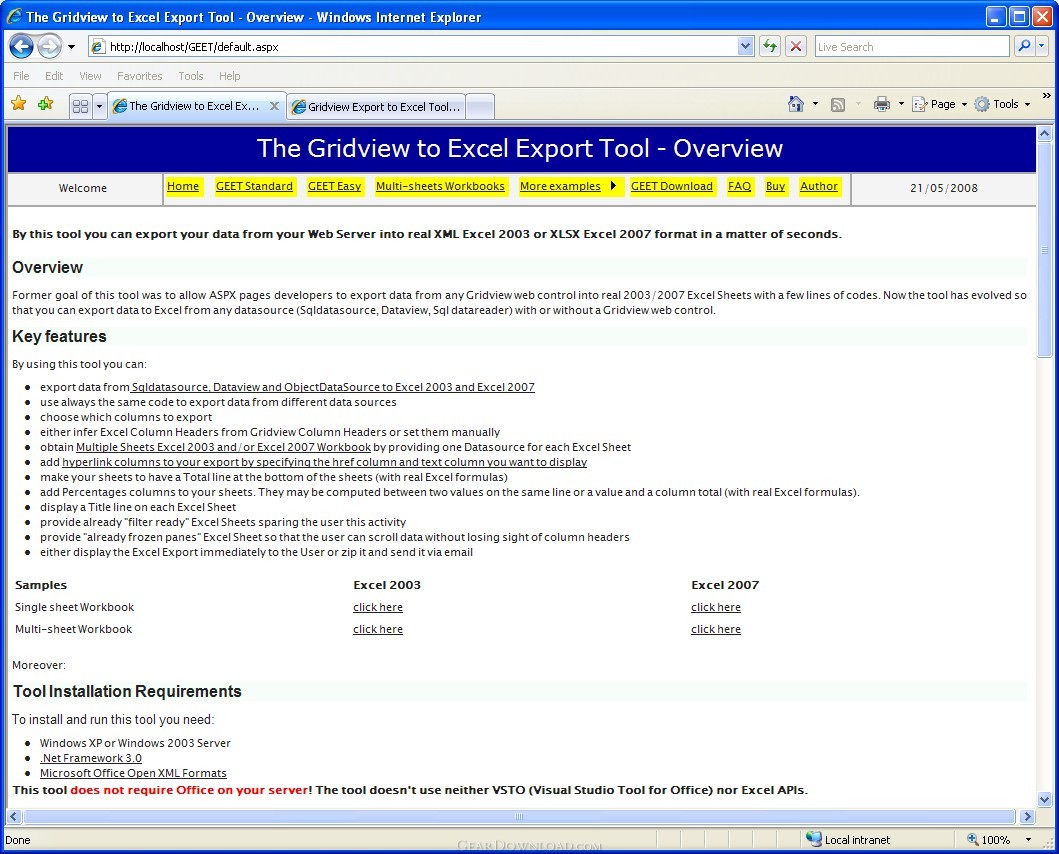
Task: Go back with the Back arrow button
Action: pyautogui.click(x=21, y=47)
